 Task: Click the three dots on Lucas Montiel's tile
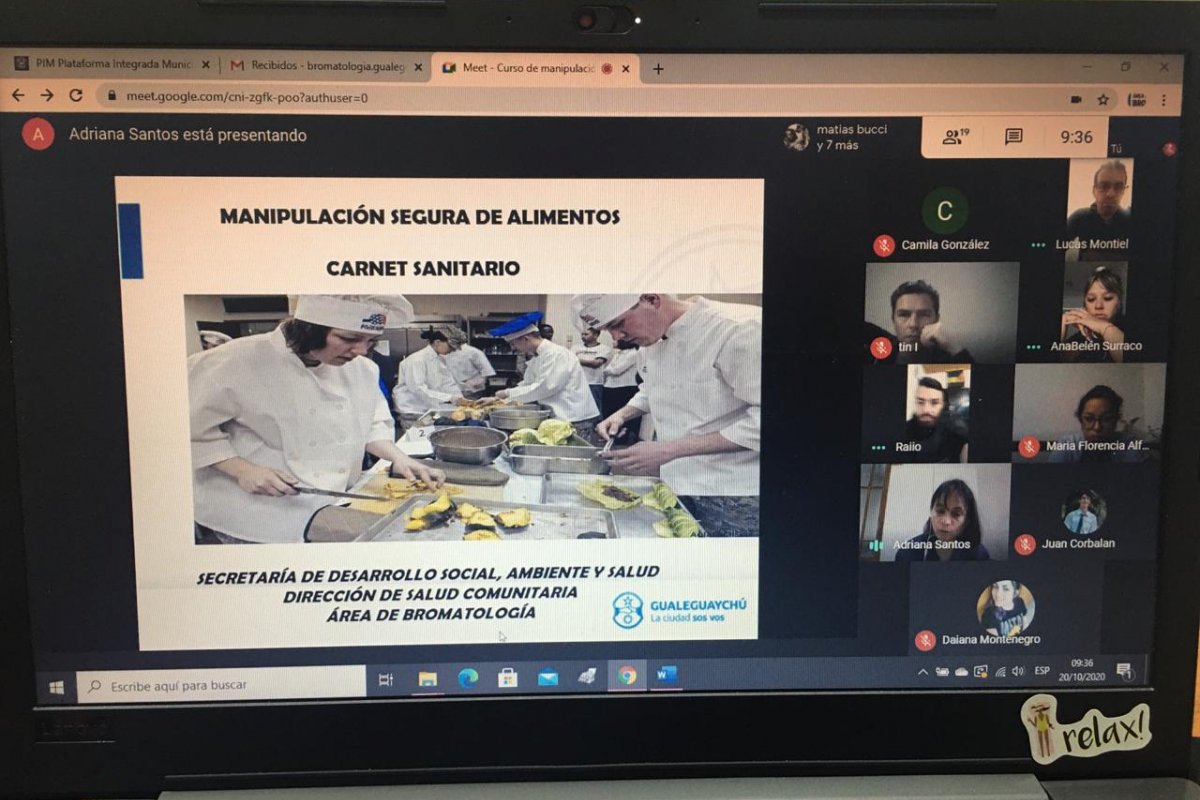pos(1038,244)
